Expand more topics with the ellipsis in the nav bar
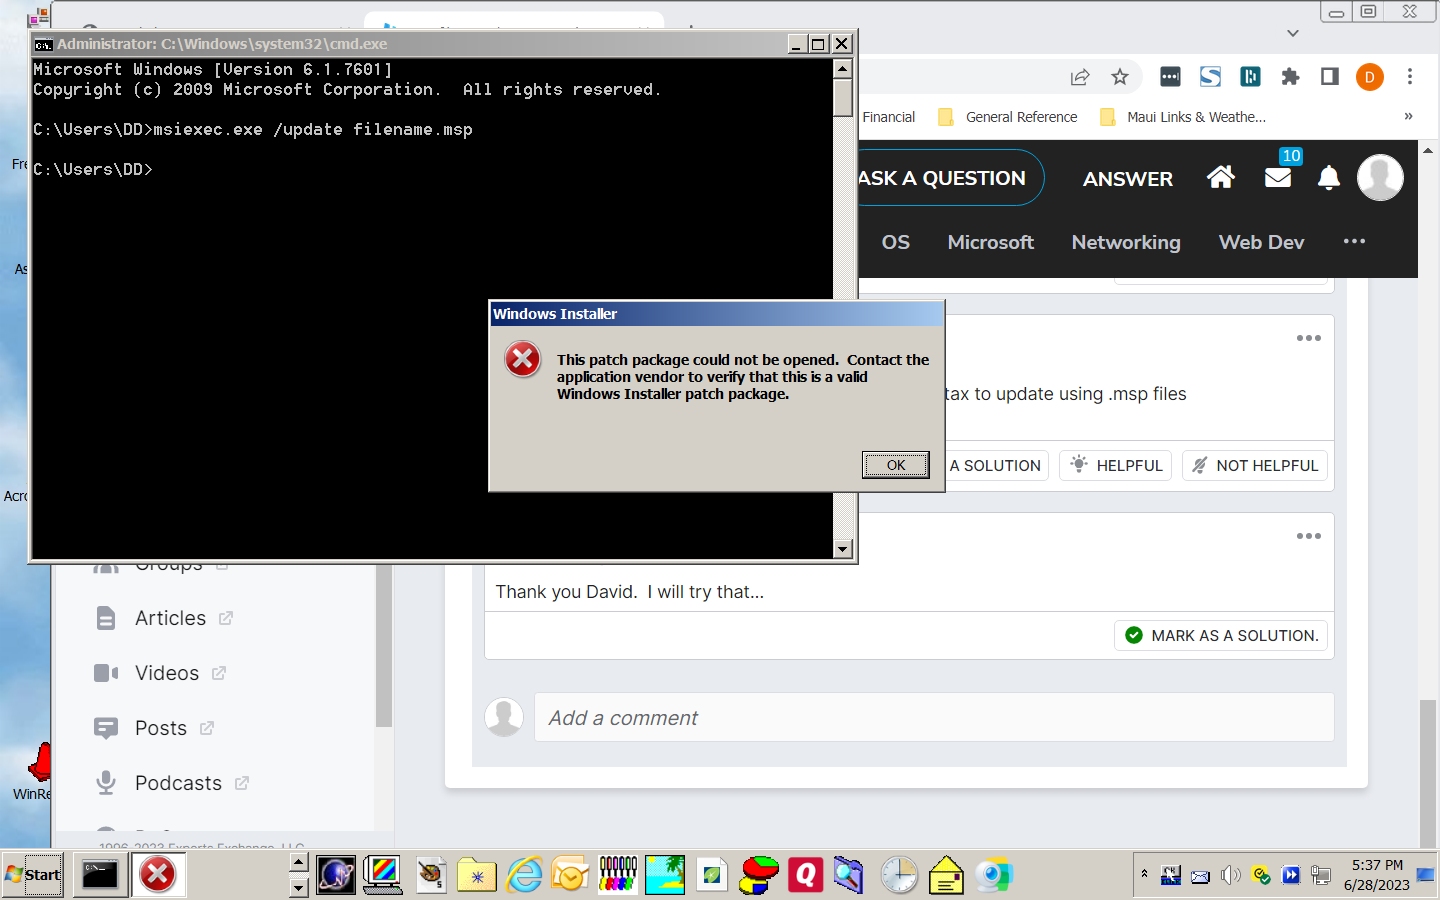This screenshot has height=900, width=1440. point(1355,241)
